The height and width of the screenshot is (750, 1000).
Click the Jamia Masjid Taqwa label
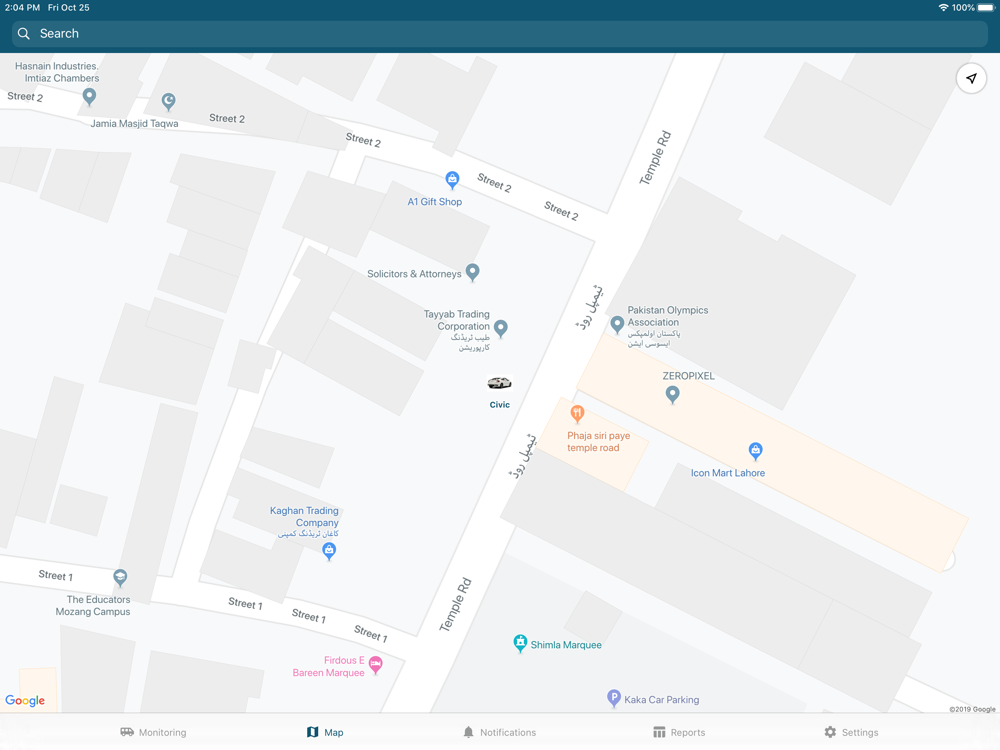(135, 124)
